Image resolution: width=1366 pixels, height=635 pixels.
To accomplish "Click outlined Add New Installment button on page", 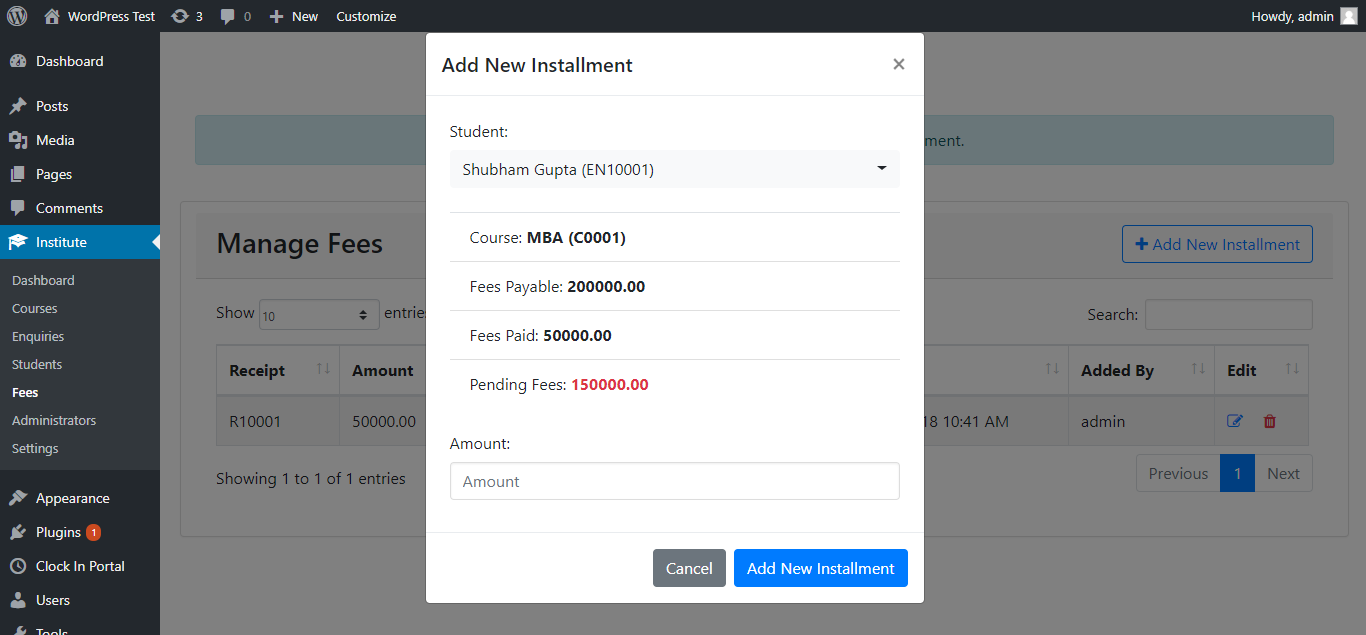I will pos(1217,244).
